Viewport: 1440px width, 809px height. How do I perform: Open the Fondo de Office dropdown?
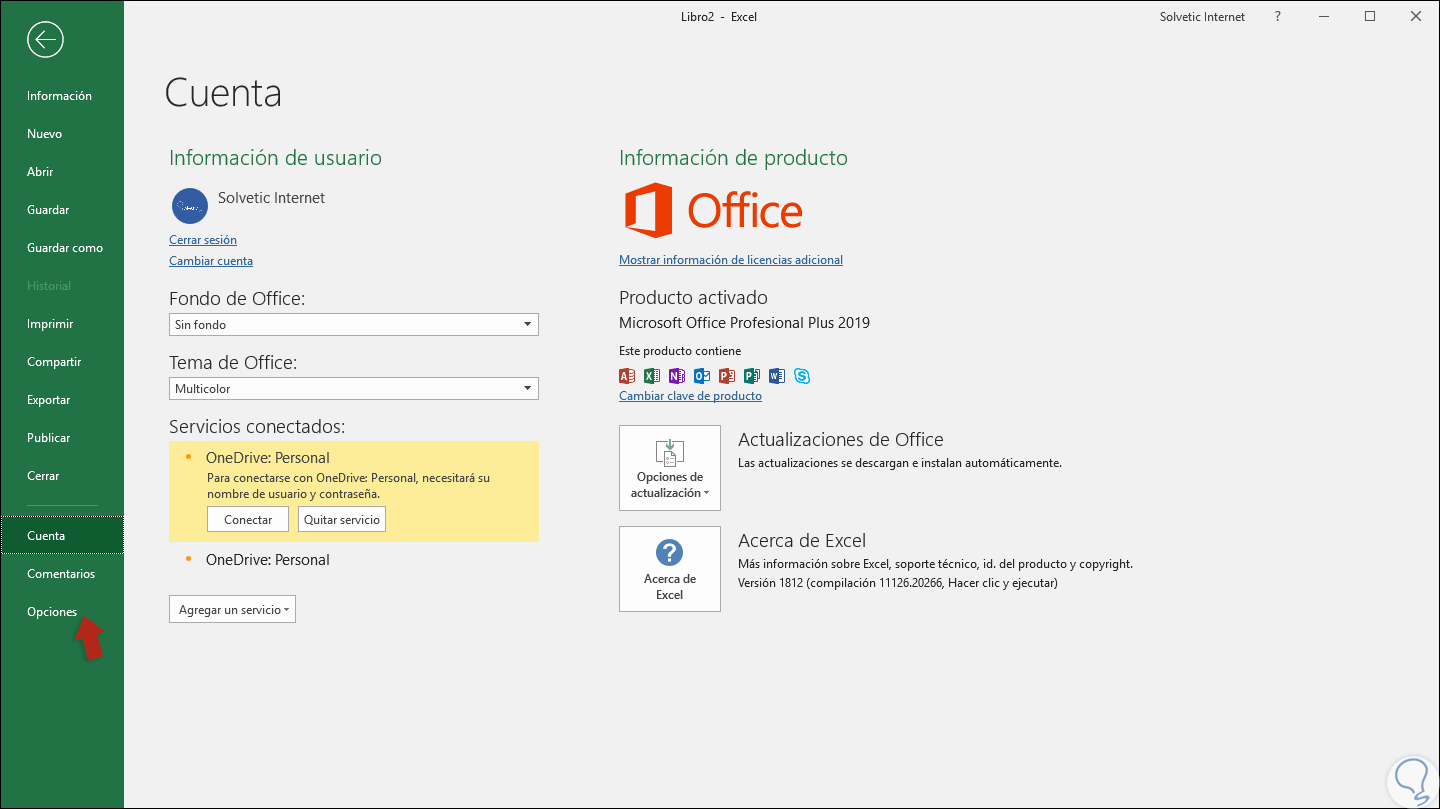pos(354,325)
